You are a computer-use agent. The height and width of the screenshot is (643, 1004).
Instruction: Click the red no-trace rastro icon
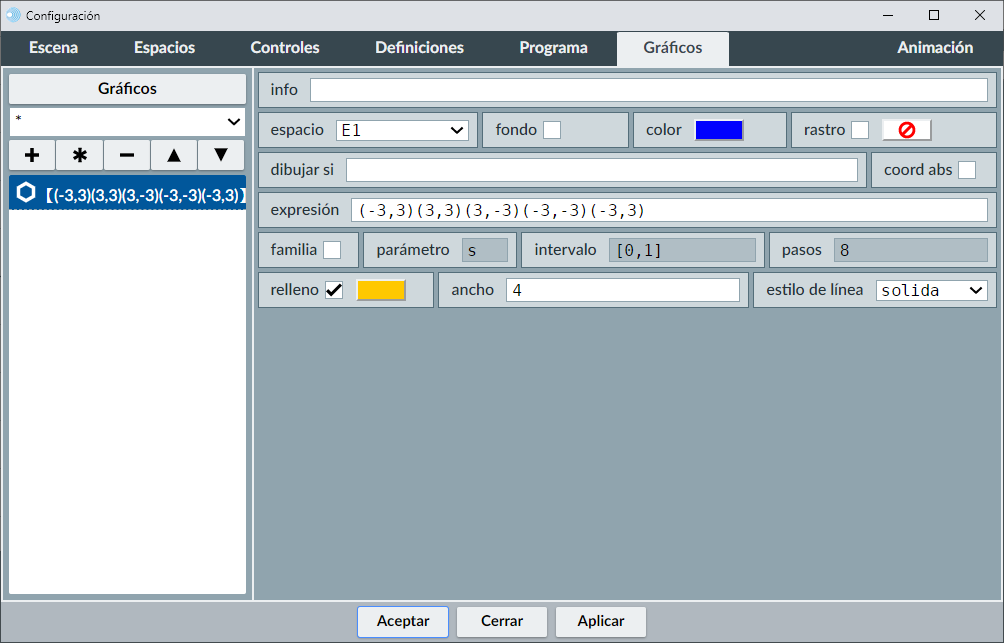906,130
